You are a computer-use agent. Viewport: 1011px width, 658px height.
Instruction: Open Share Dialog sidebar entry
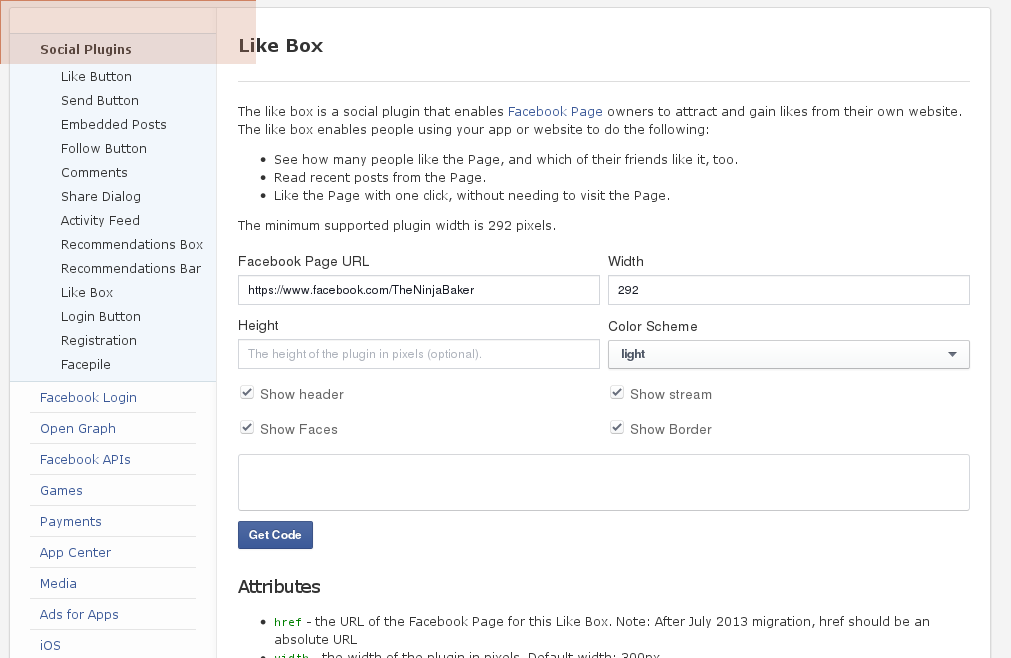coord(101,197)
